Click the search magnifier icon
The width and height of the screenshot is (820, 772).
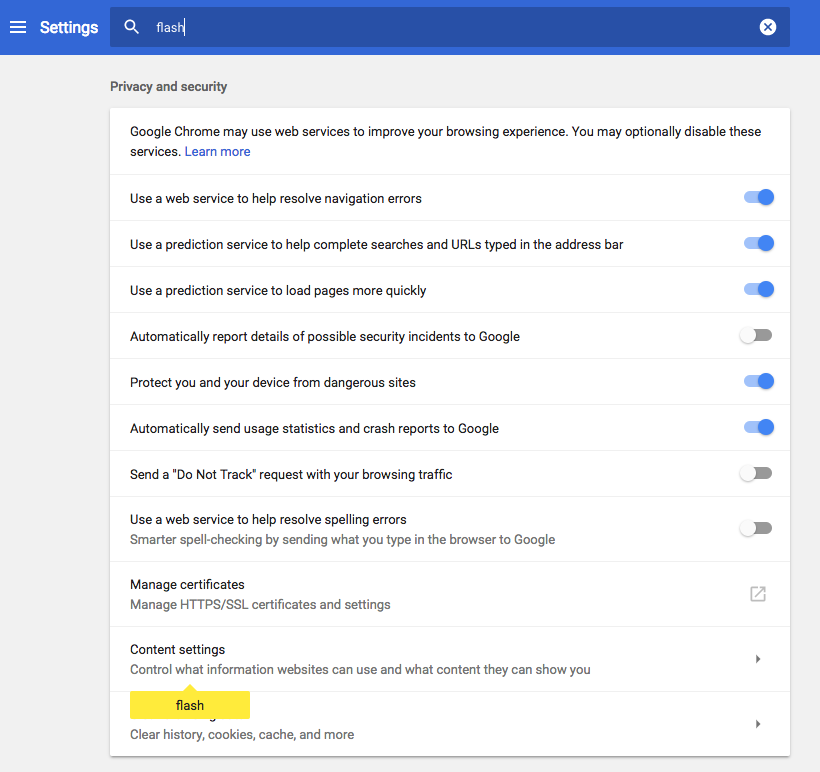(x=131, y=27)
